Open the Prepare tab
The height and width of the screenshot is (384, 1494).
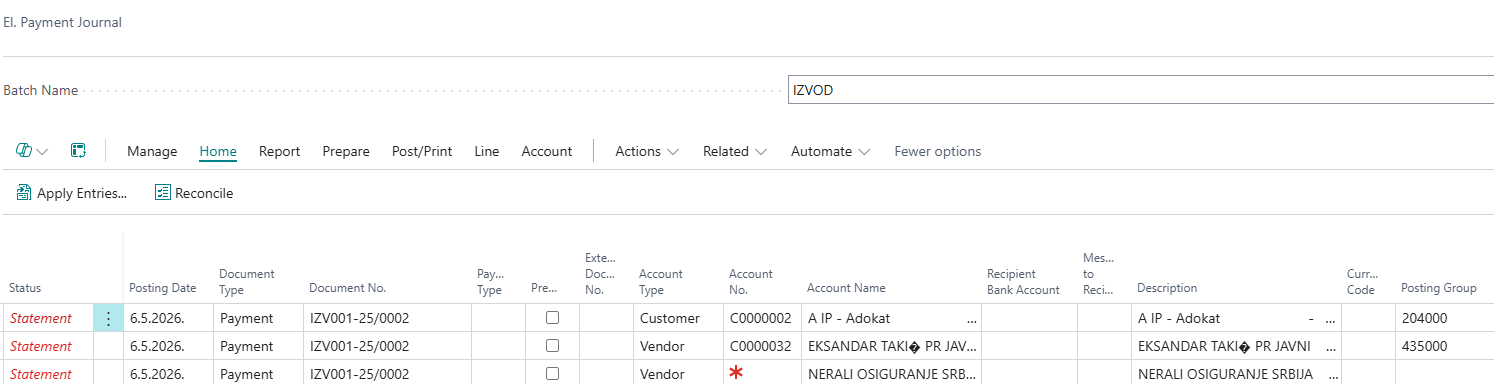pyautogui.click(x=346, y=151)
